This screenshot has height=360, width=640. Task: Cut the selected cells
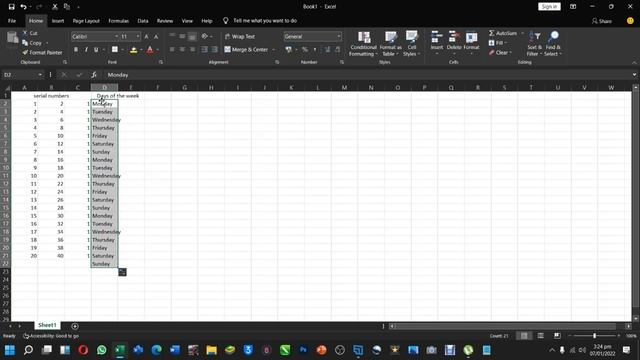coord(30,33)
